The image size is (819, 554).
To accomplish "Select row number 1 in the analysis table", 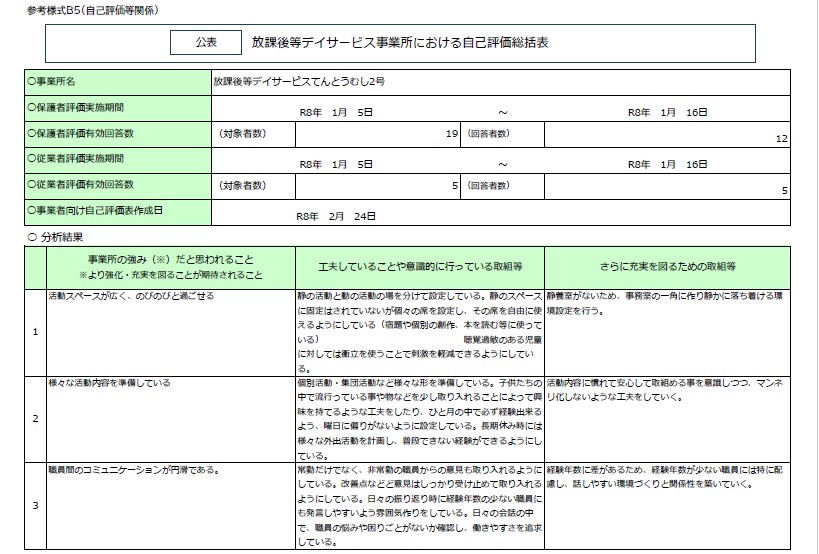I will 35,332.
